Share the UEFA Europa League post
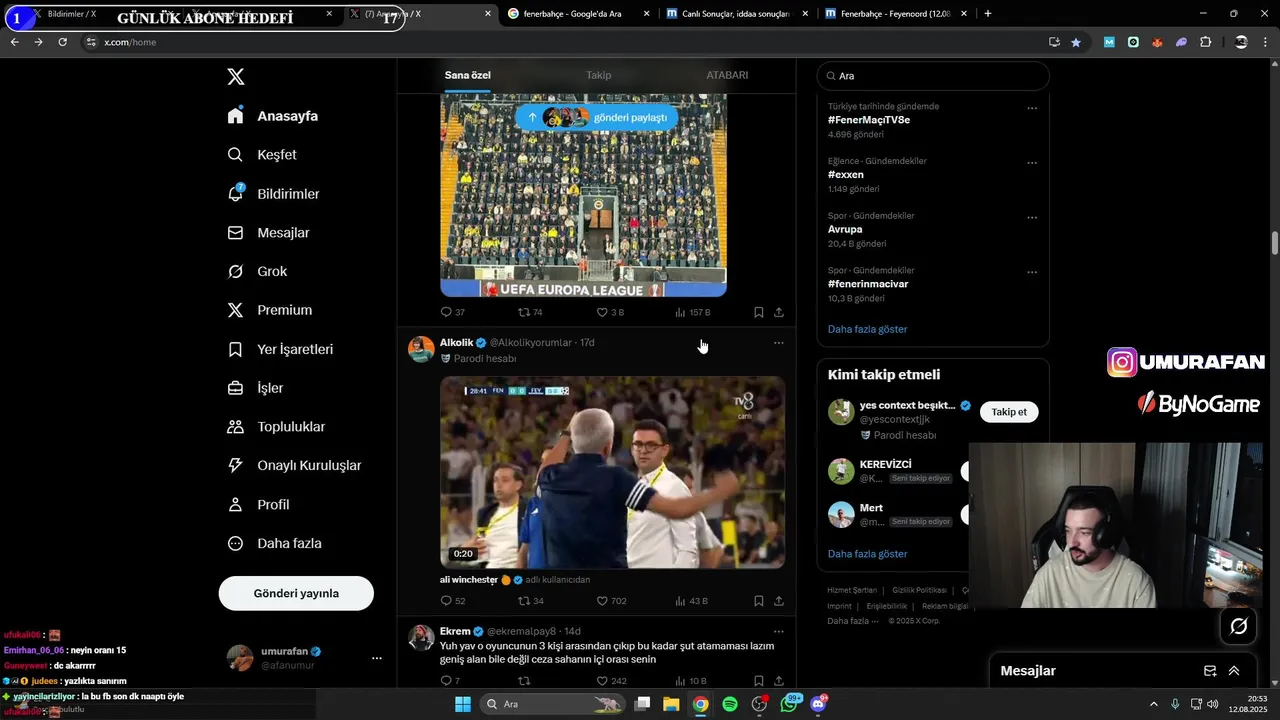 pos(779,312)
